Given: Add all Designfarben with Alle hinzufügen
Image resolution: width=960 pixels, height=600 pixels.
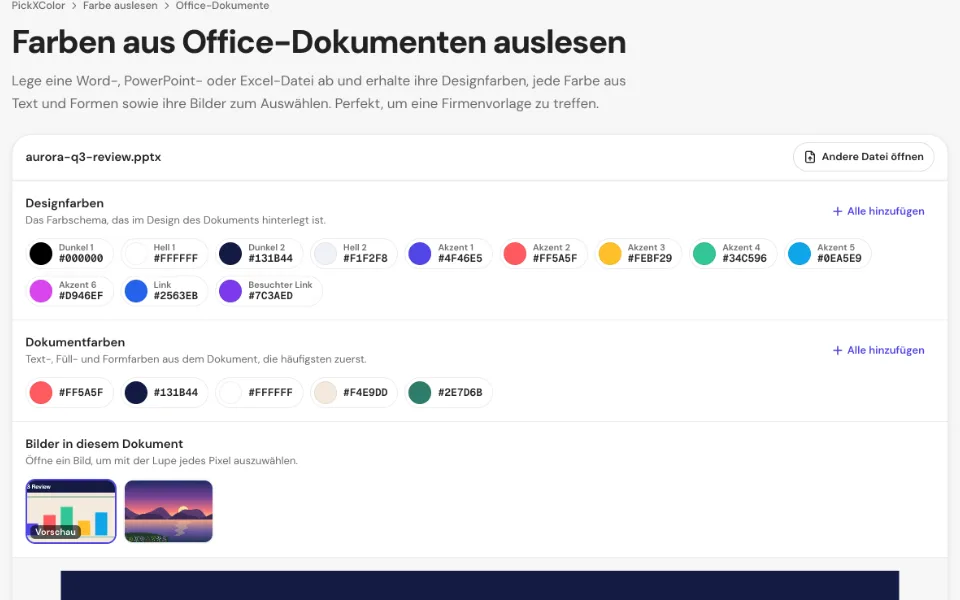Looking at the screenshot, I should tap(879, 211).
